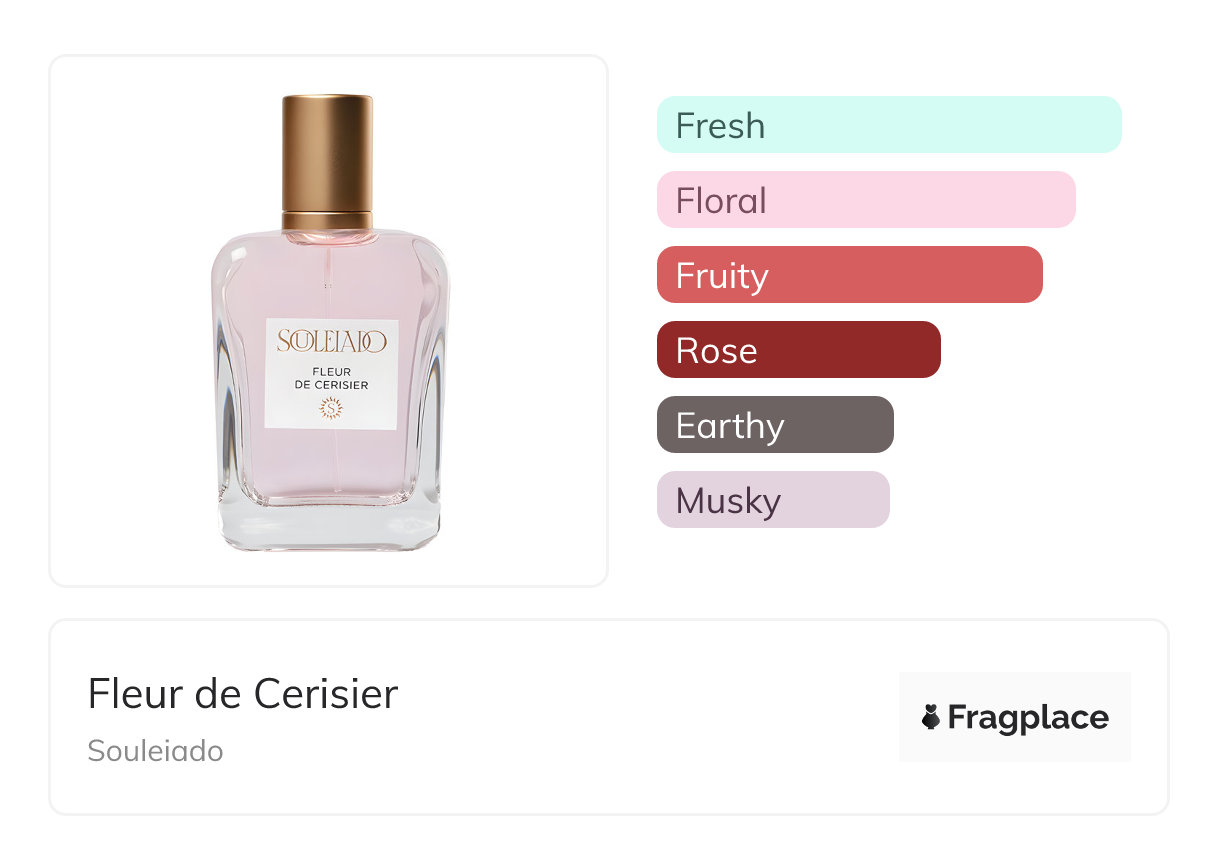
Task: Click the Souleiado brand name subtitle
Action: pos(155,751)
